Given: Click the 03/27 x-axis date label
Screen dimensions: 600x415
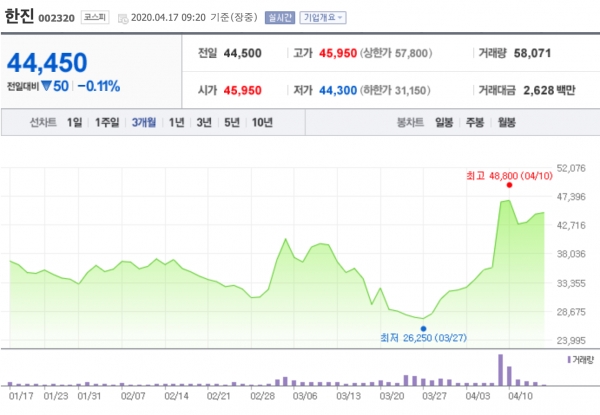Looking at the screenshot, I should click(x=434, y=396).
